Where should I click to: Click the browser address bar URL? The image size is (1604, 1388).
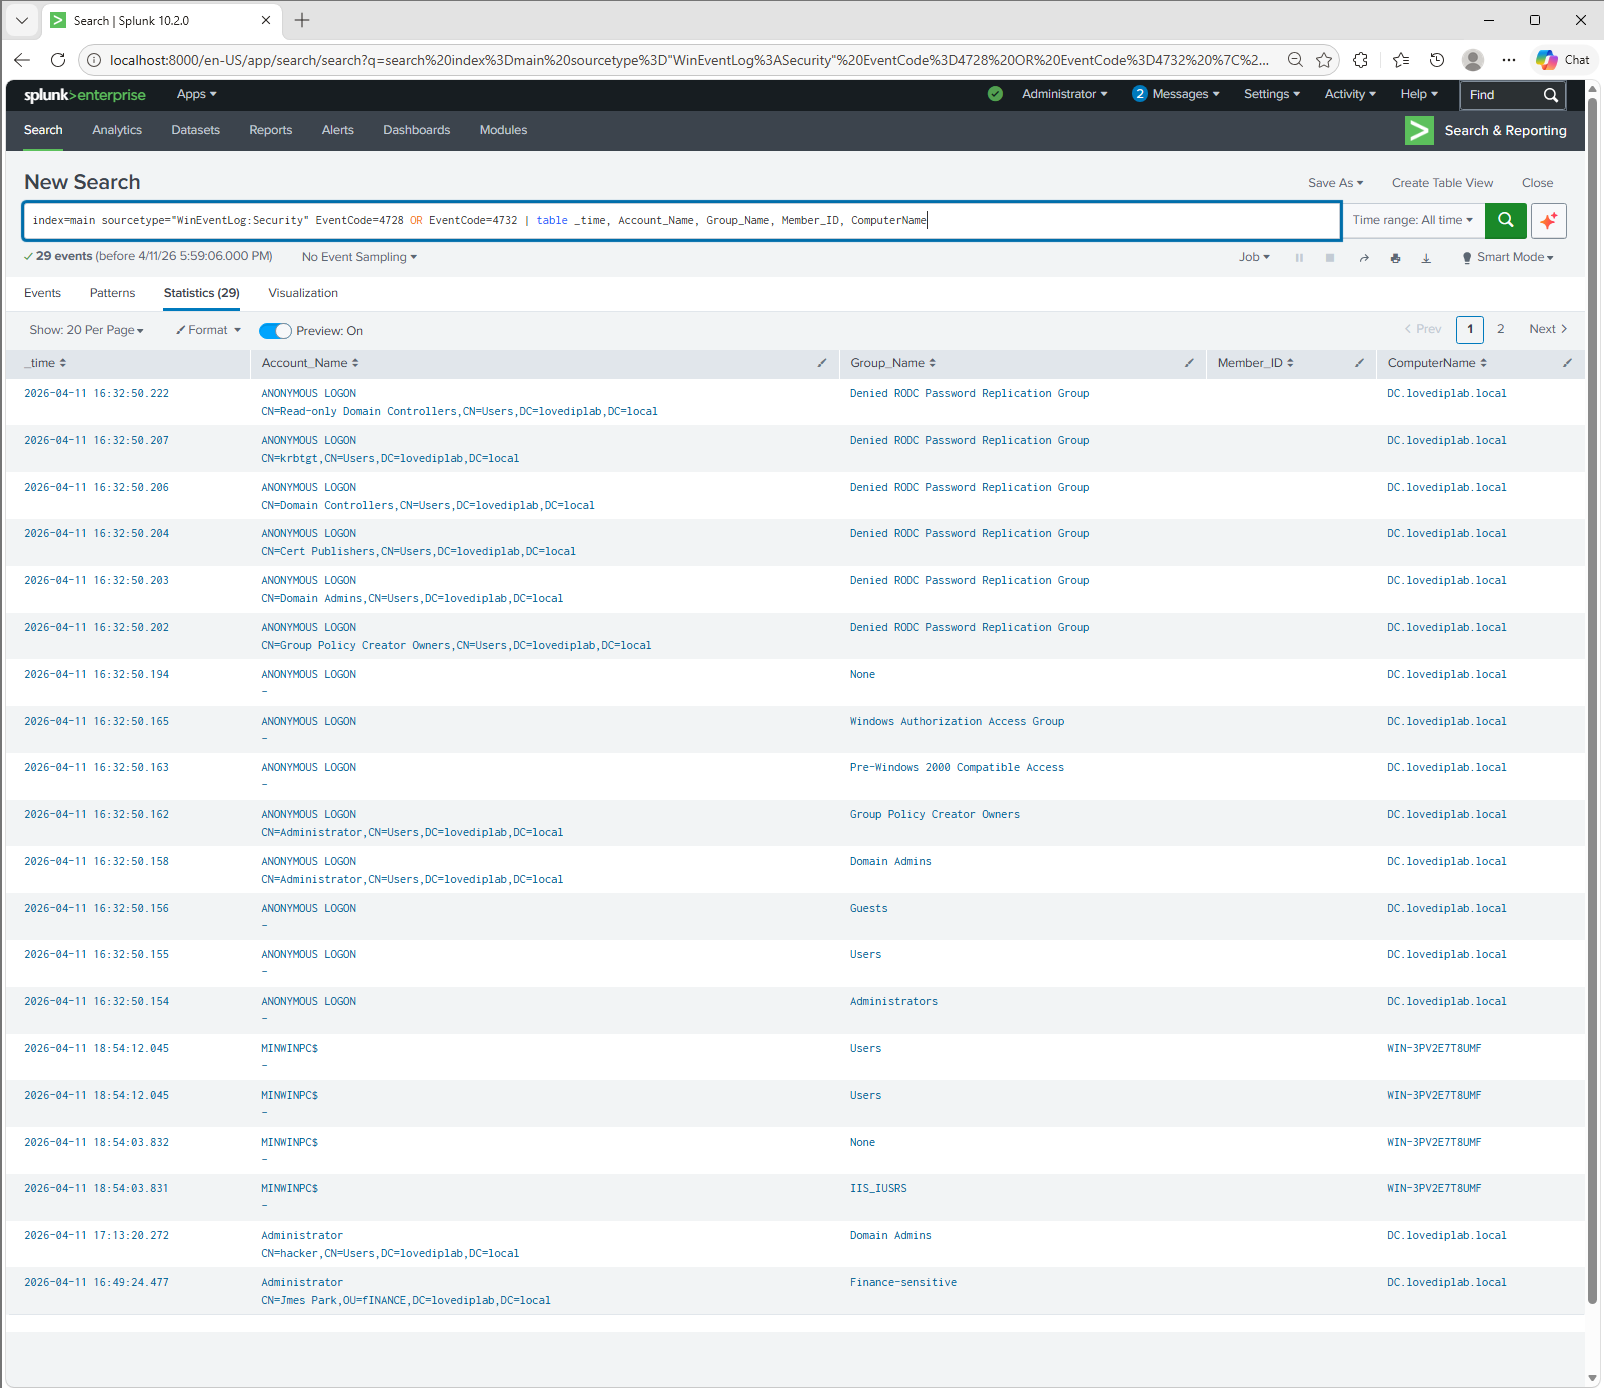(x=689, y=60)
